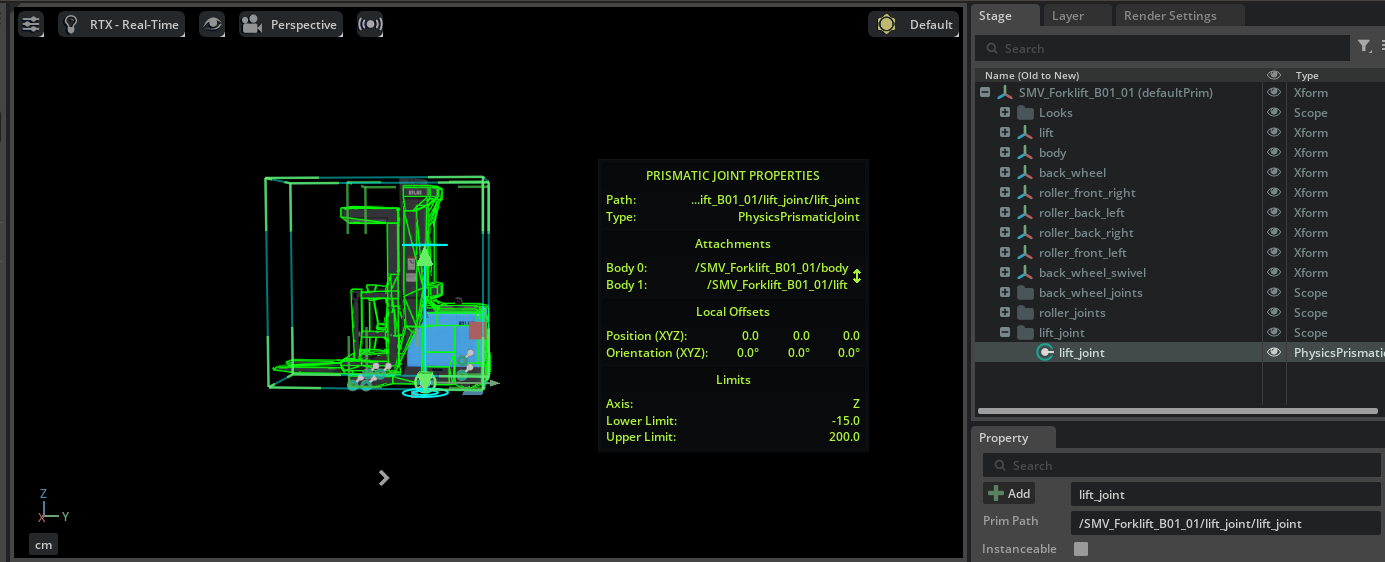
Task: Collapse the lift_joint scope folder
Action: 1005,332
